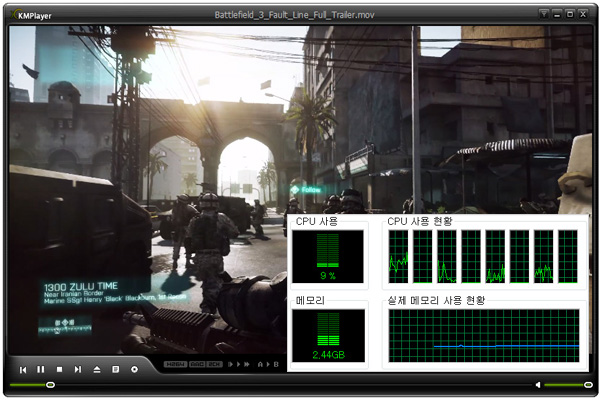Viewport: 600px width, 400px height.
Task: Step forward one frame
Action: pyautogui.click(x=230, y=364)
